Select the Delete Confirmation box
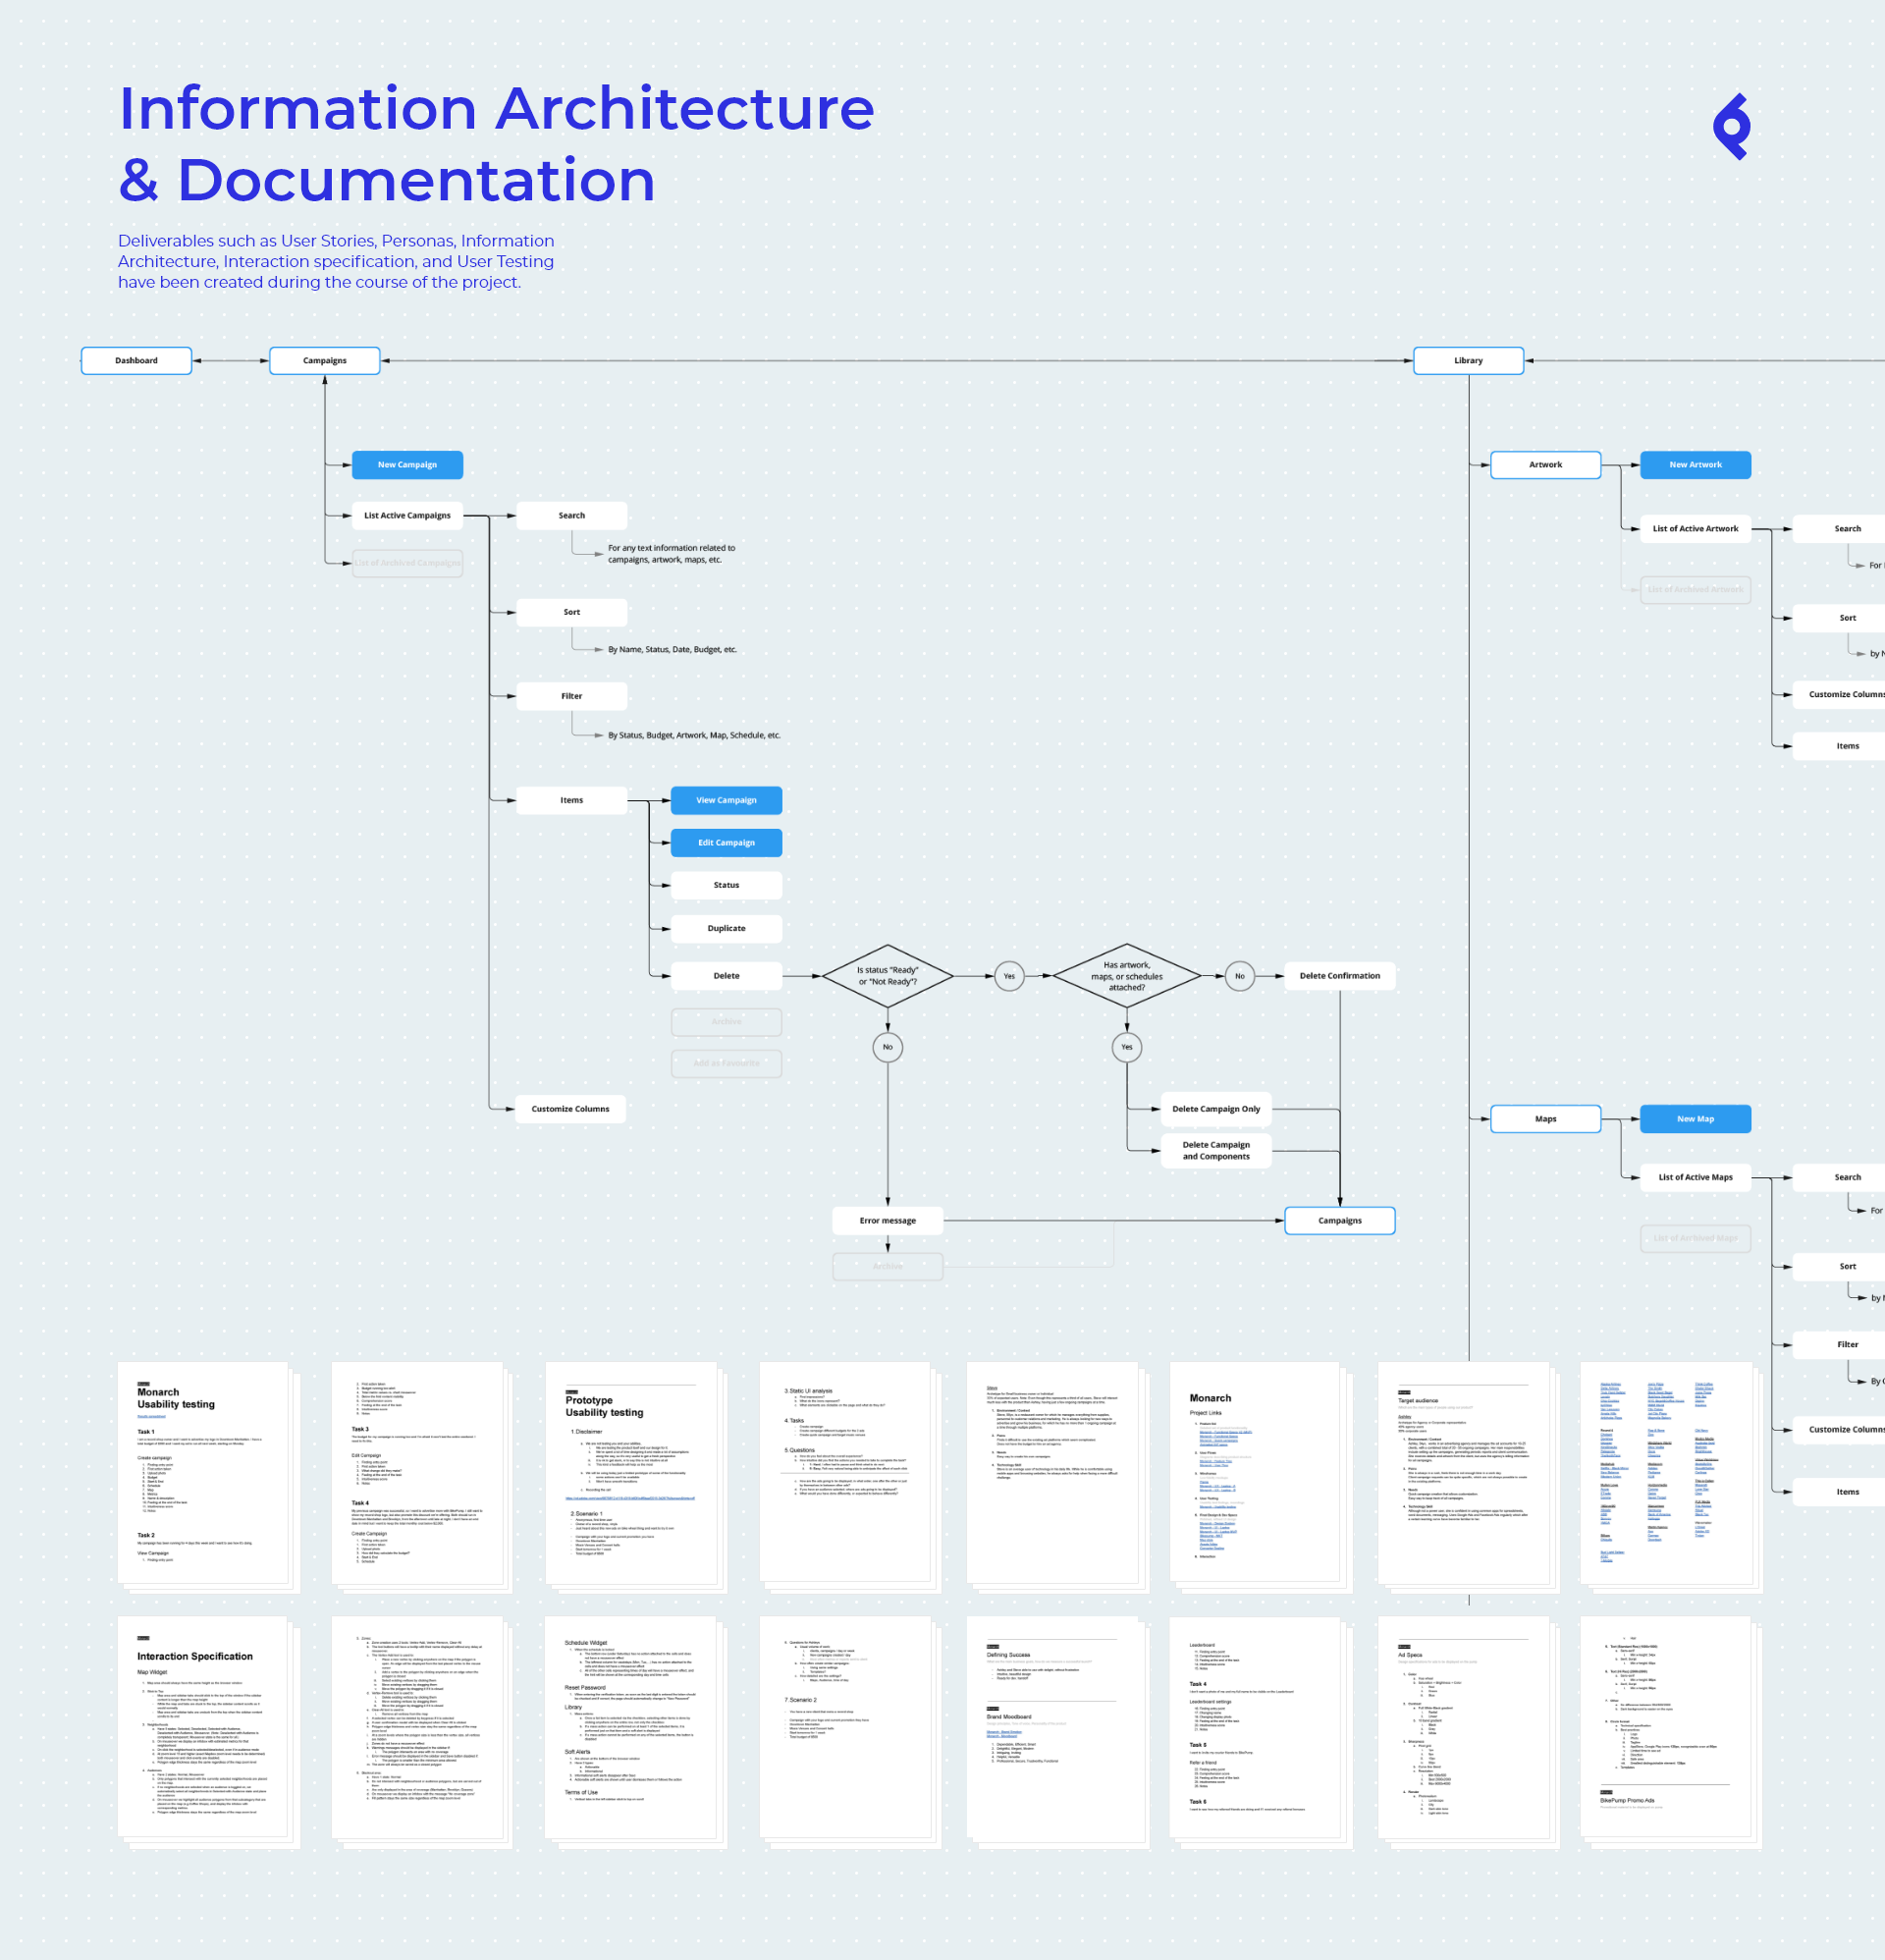Viewport: 1885px width, 1960px height. [1339, 976]
